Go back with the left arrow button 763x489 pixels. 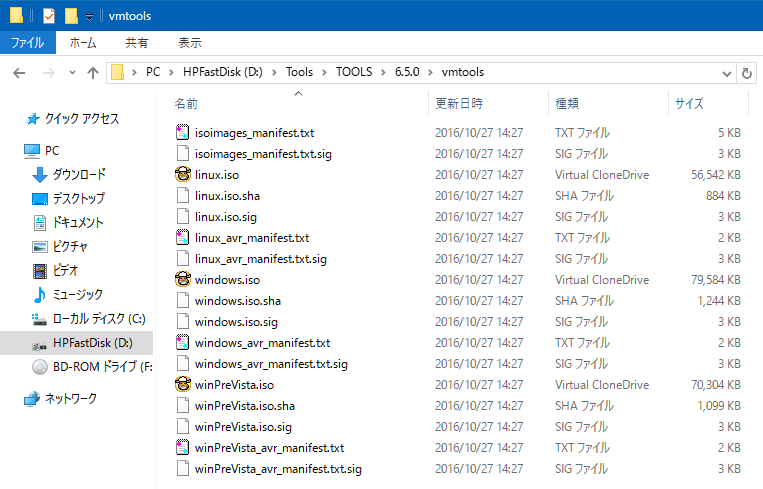click(19, 73)
